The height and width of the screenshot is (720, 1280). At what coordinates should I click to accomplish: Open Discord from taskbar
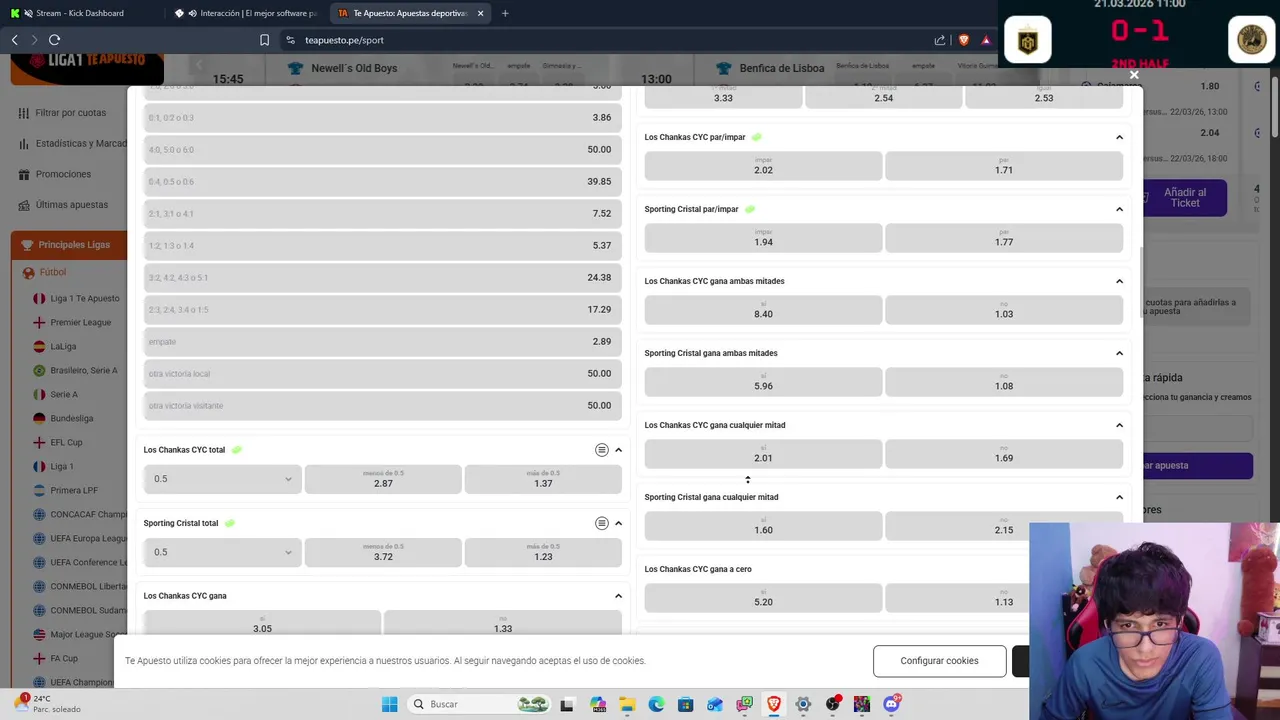(891, 704)
